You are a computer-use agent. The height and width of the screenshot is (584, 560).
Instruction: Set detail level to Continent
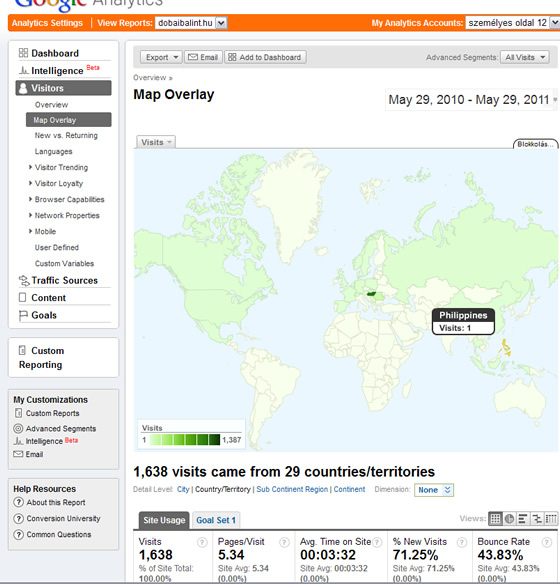pos(349,489)
